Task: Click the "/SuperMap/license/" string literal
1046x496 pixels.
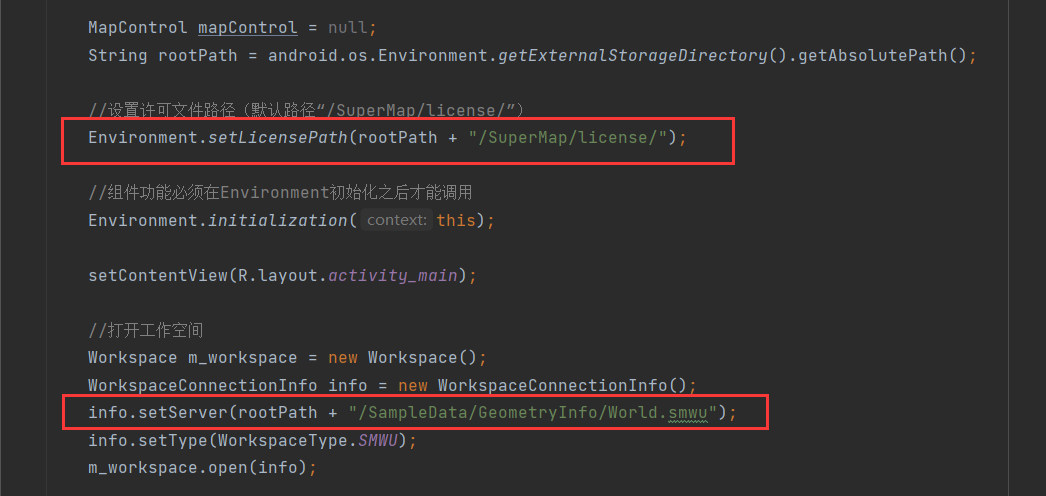Action: click(568, 138)
